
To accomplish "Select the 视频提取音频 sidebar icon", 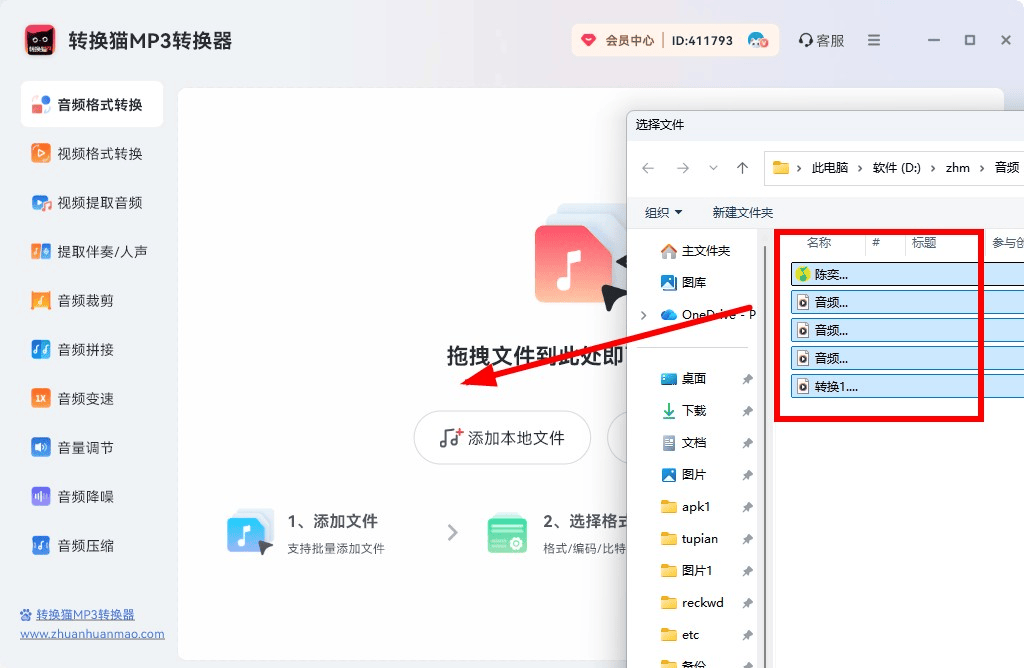I will coord(41,203).
